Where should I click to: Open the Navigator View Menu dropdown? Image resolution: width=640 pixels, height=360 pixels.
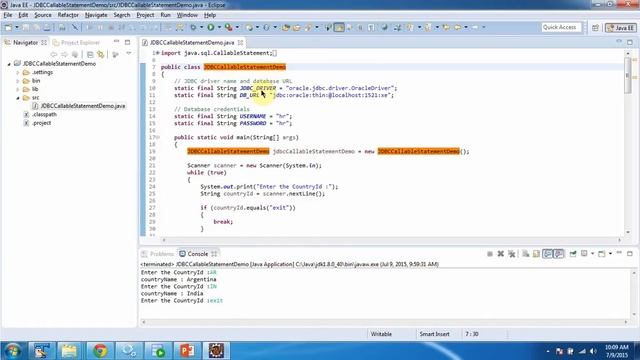(129, 53)
